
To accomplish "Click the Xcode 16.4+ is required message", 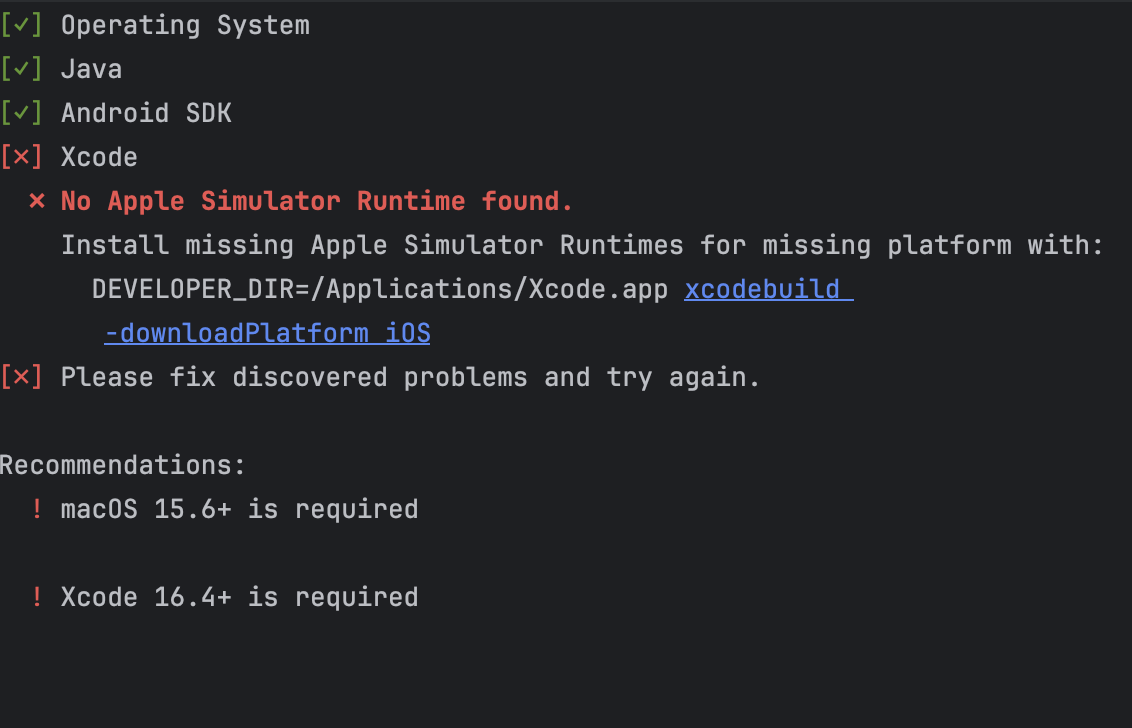I will point(239,598).
